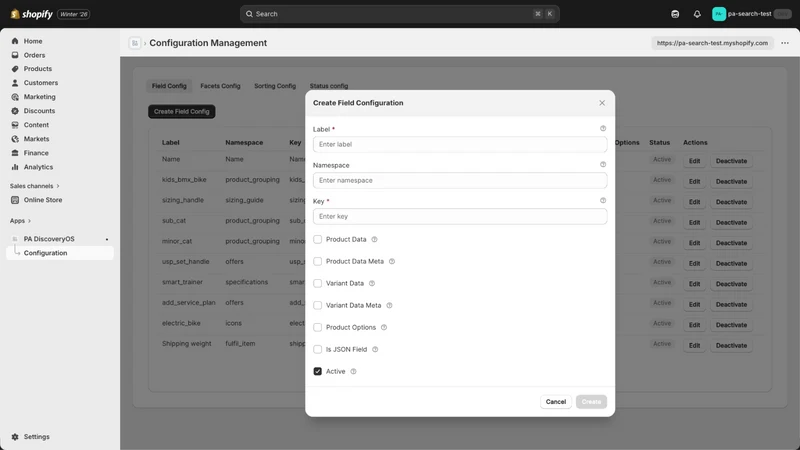Open the more actions ellipsis menu
The width and height of the screenshot is (800, 450).
(785, 43)
